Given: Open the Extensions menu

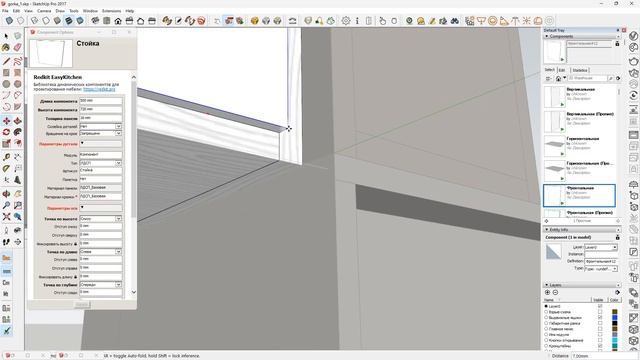Looking at the screenshot, I should click(111, 11).
